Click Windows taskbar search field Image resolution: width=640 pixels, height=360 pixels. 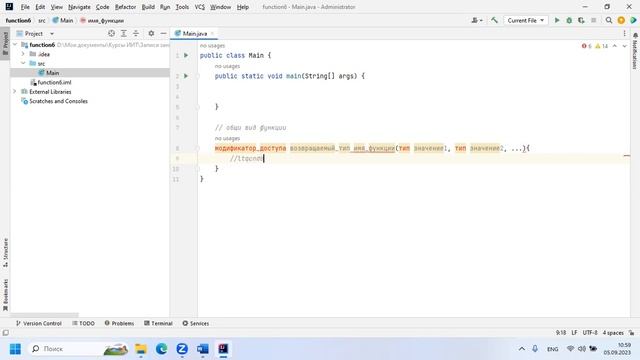click(79, 349)
